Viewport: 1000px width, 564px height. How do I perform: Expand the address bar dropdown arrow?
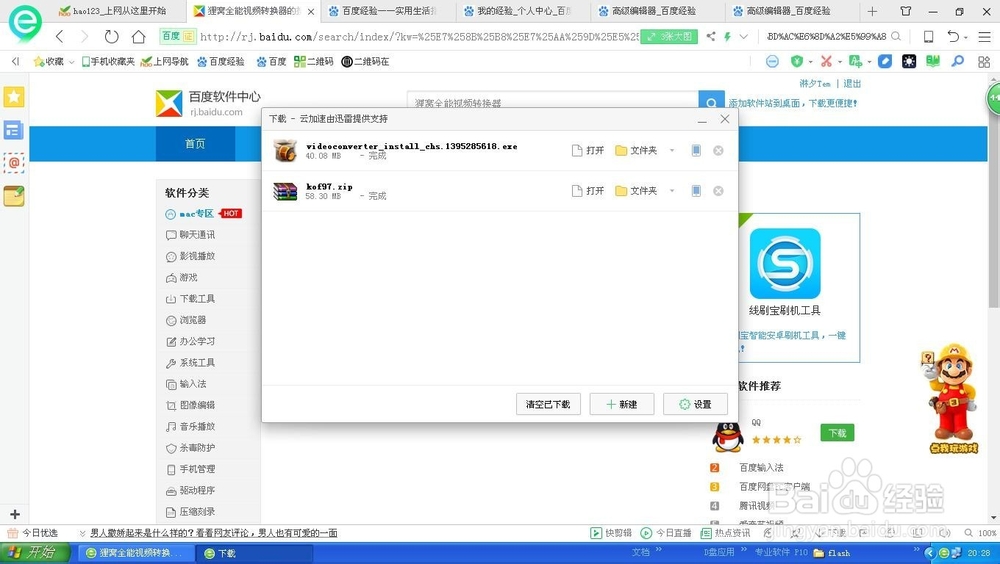744,36
